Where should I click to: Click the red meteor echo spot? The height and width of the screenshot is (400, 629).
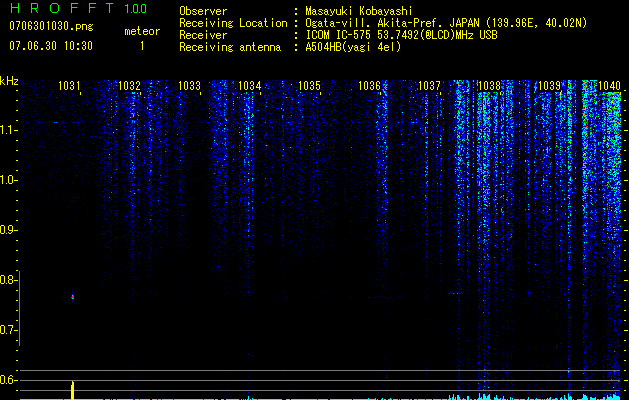click(73, 297)
